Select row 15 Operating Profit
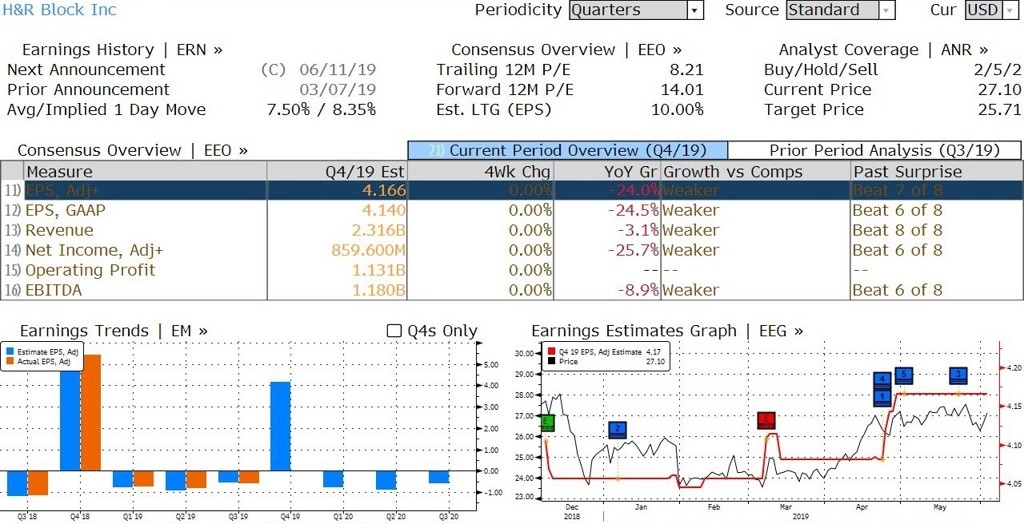 (x=510, y=270)
